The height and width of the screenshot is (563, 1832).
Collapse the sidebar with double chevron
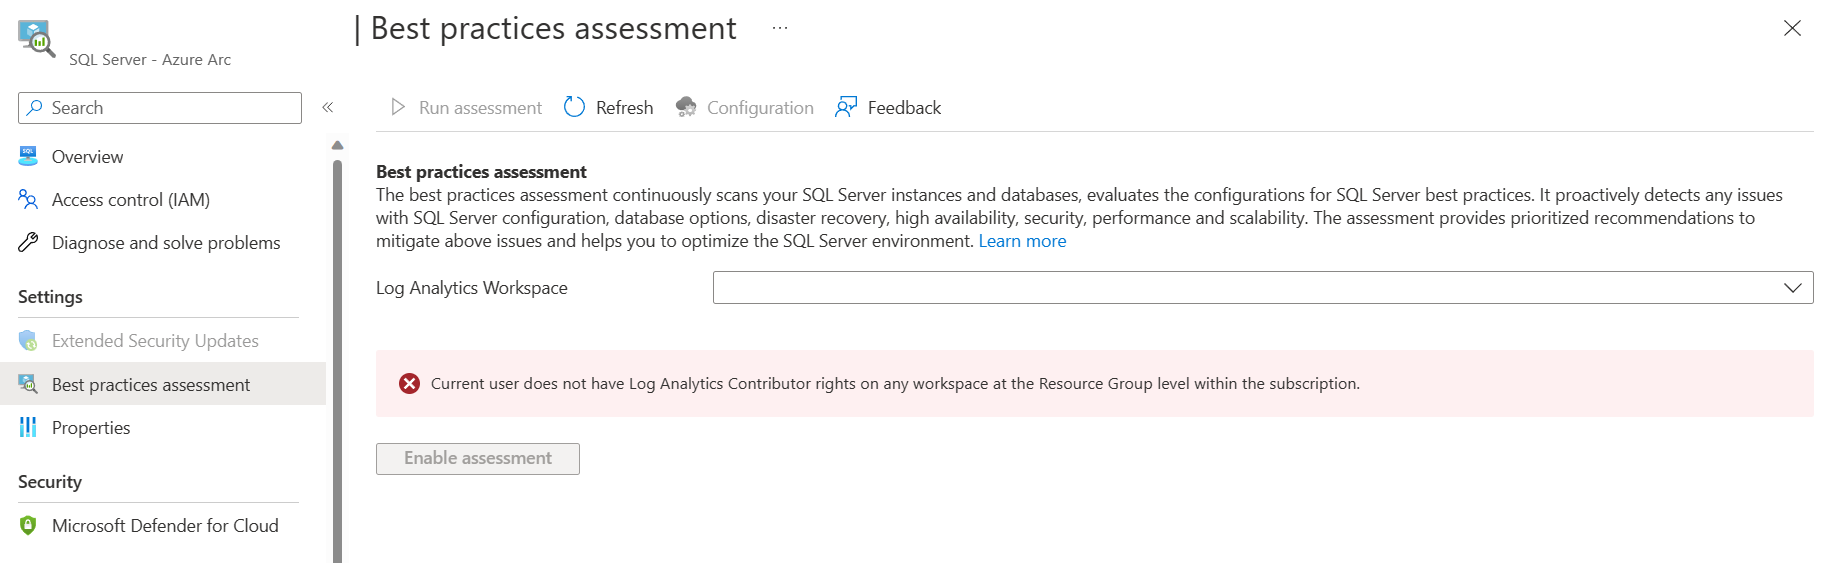pos(328,107)
